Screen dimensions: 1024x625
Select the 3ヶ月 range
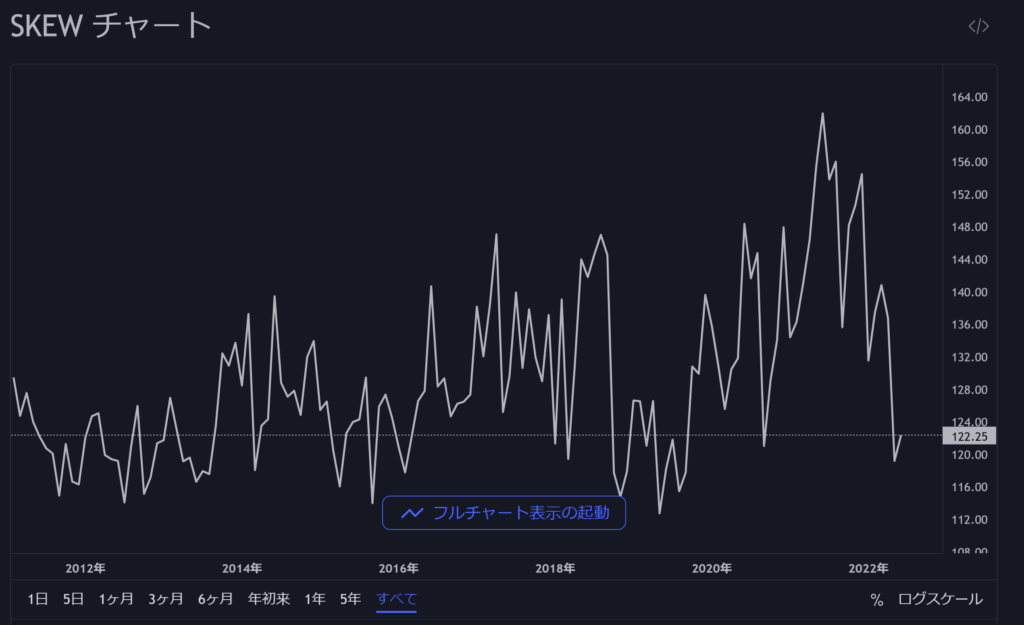click(x=166, y=599)
